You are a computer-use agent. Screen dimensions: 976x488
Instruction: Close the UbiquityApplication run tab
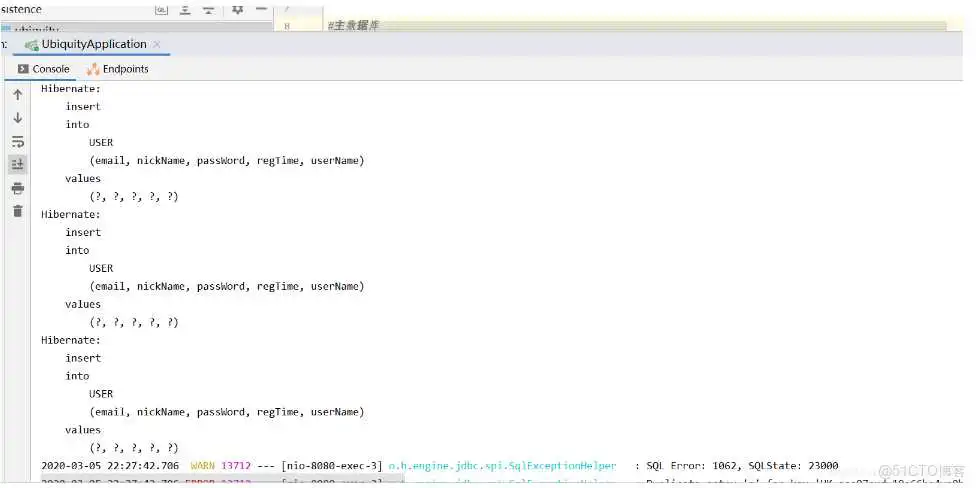click(157, 44)
